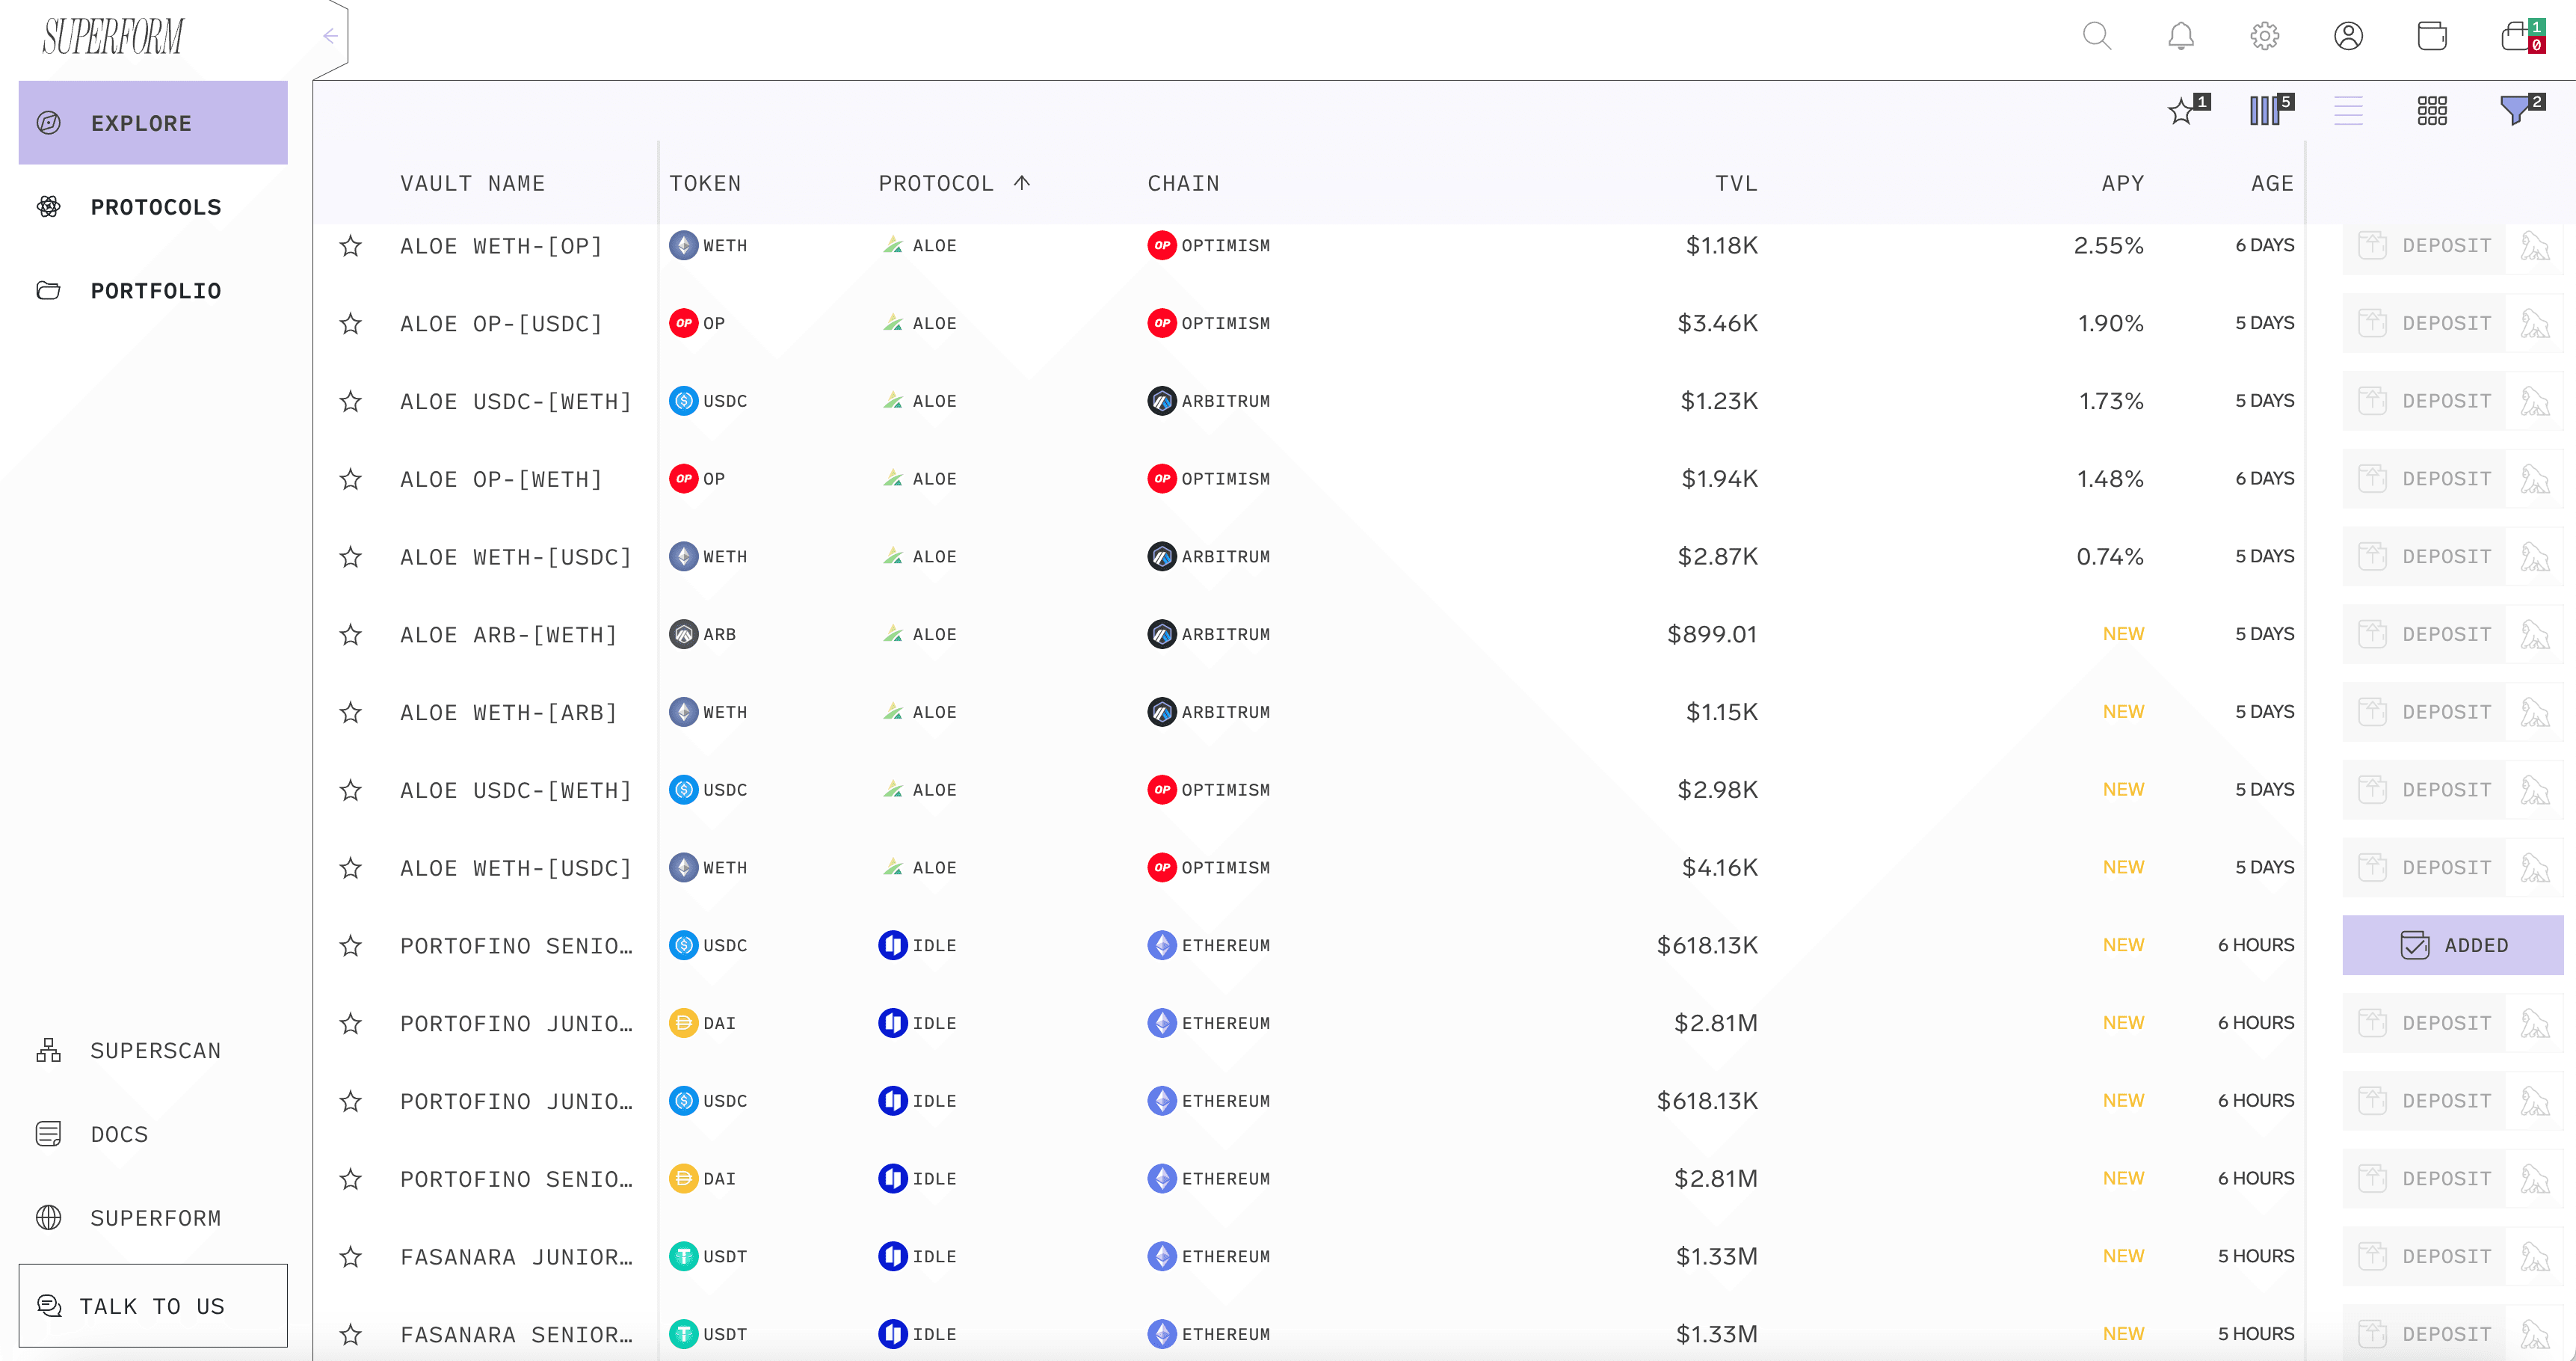Open Superscan from the sidebar

(153, 1051)
